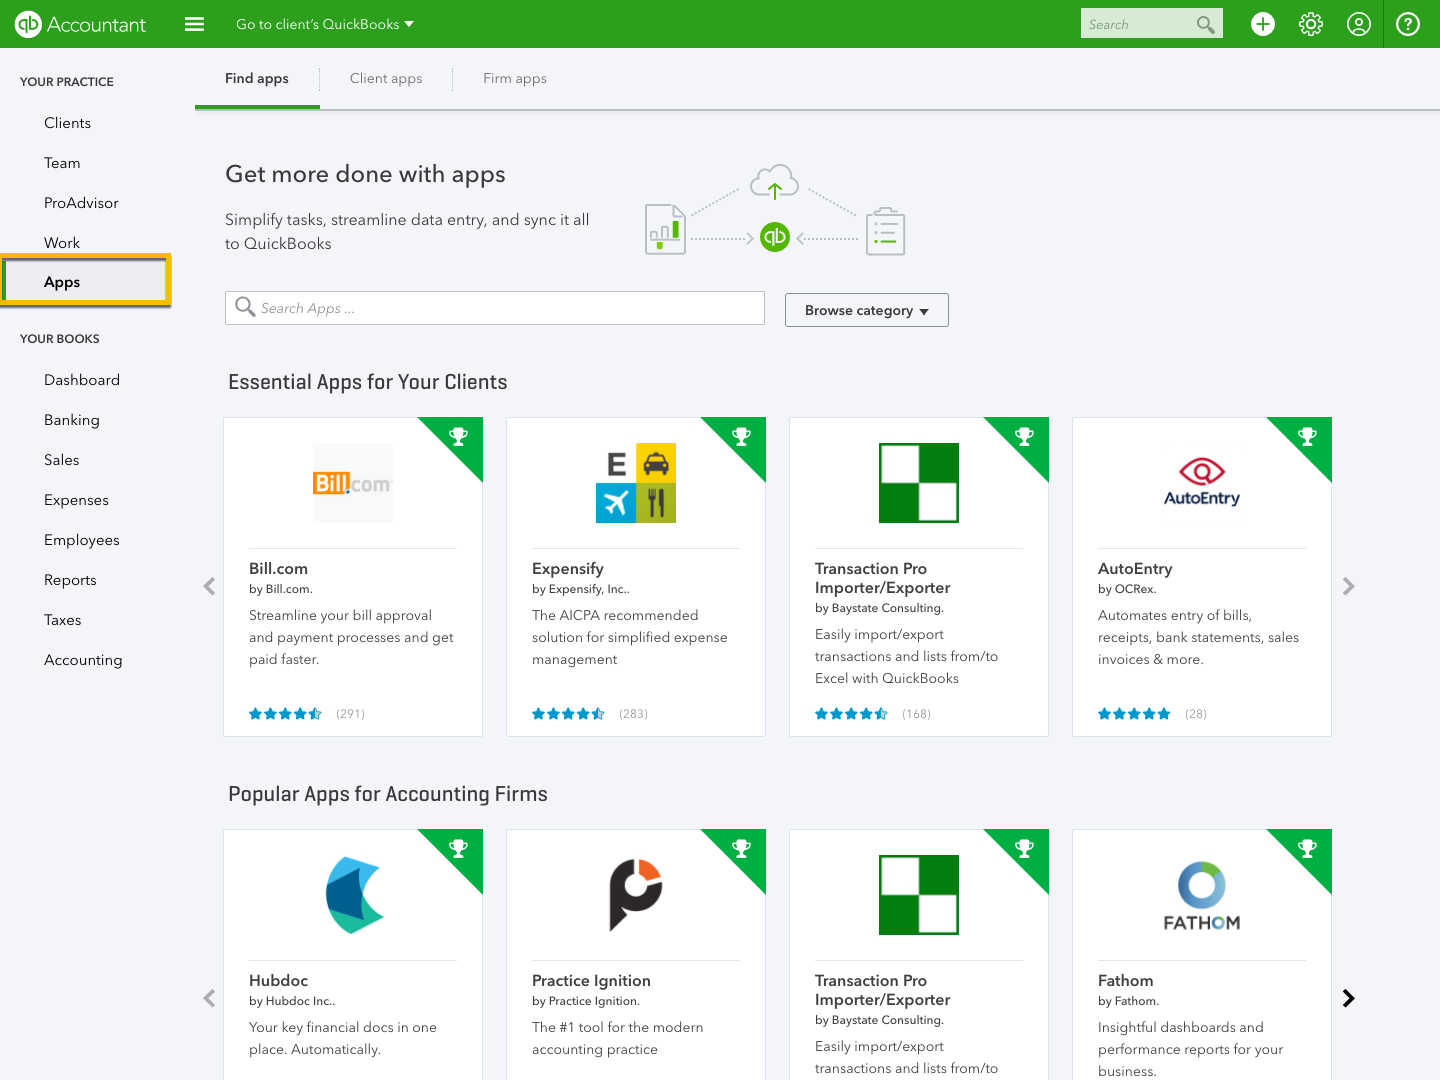1440x1080 pixels.
Task: Click the Practice Ignition app logo
Action: [x=635, y=894]
